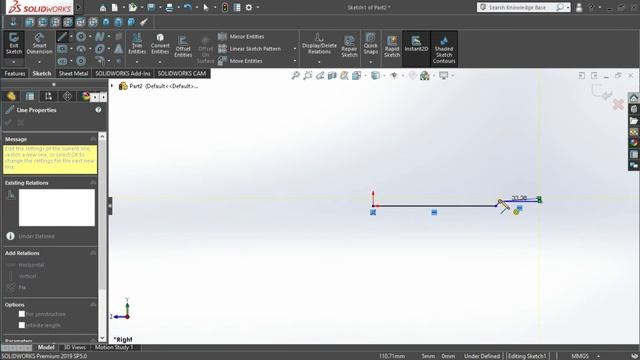Image resolution: width=640 pixels, height=360 pixels.
Task: Switch to the SOLIDWORKS Add-Ins tab
Action: [123, 73]
